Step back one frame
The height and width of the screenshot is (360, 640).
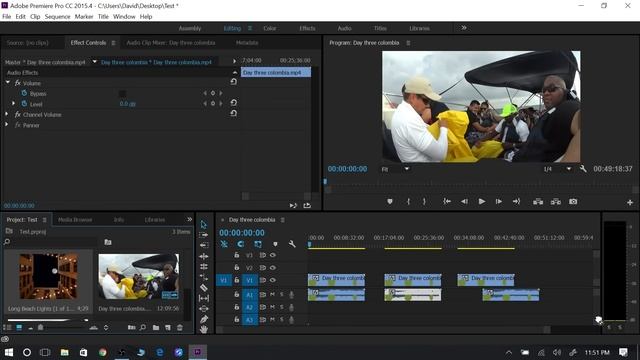pyautogui.click(x=464, y=202)
